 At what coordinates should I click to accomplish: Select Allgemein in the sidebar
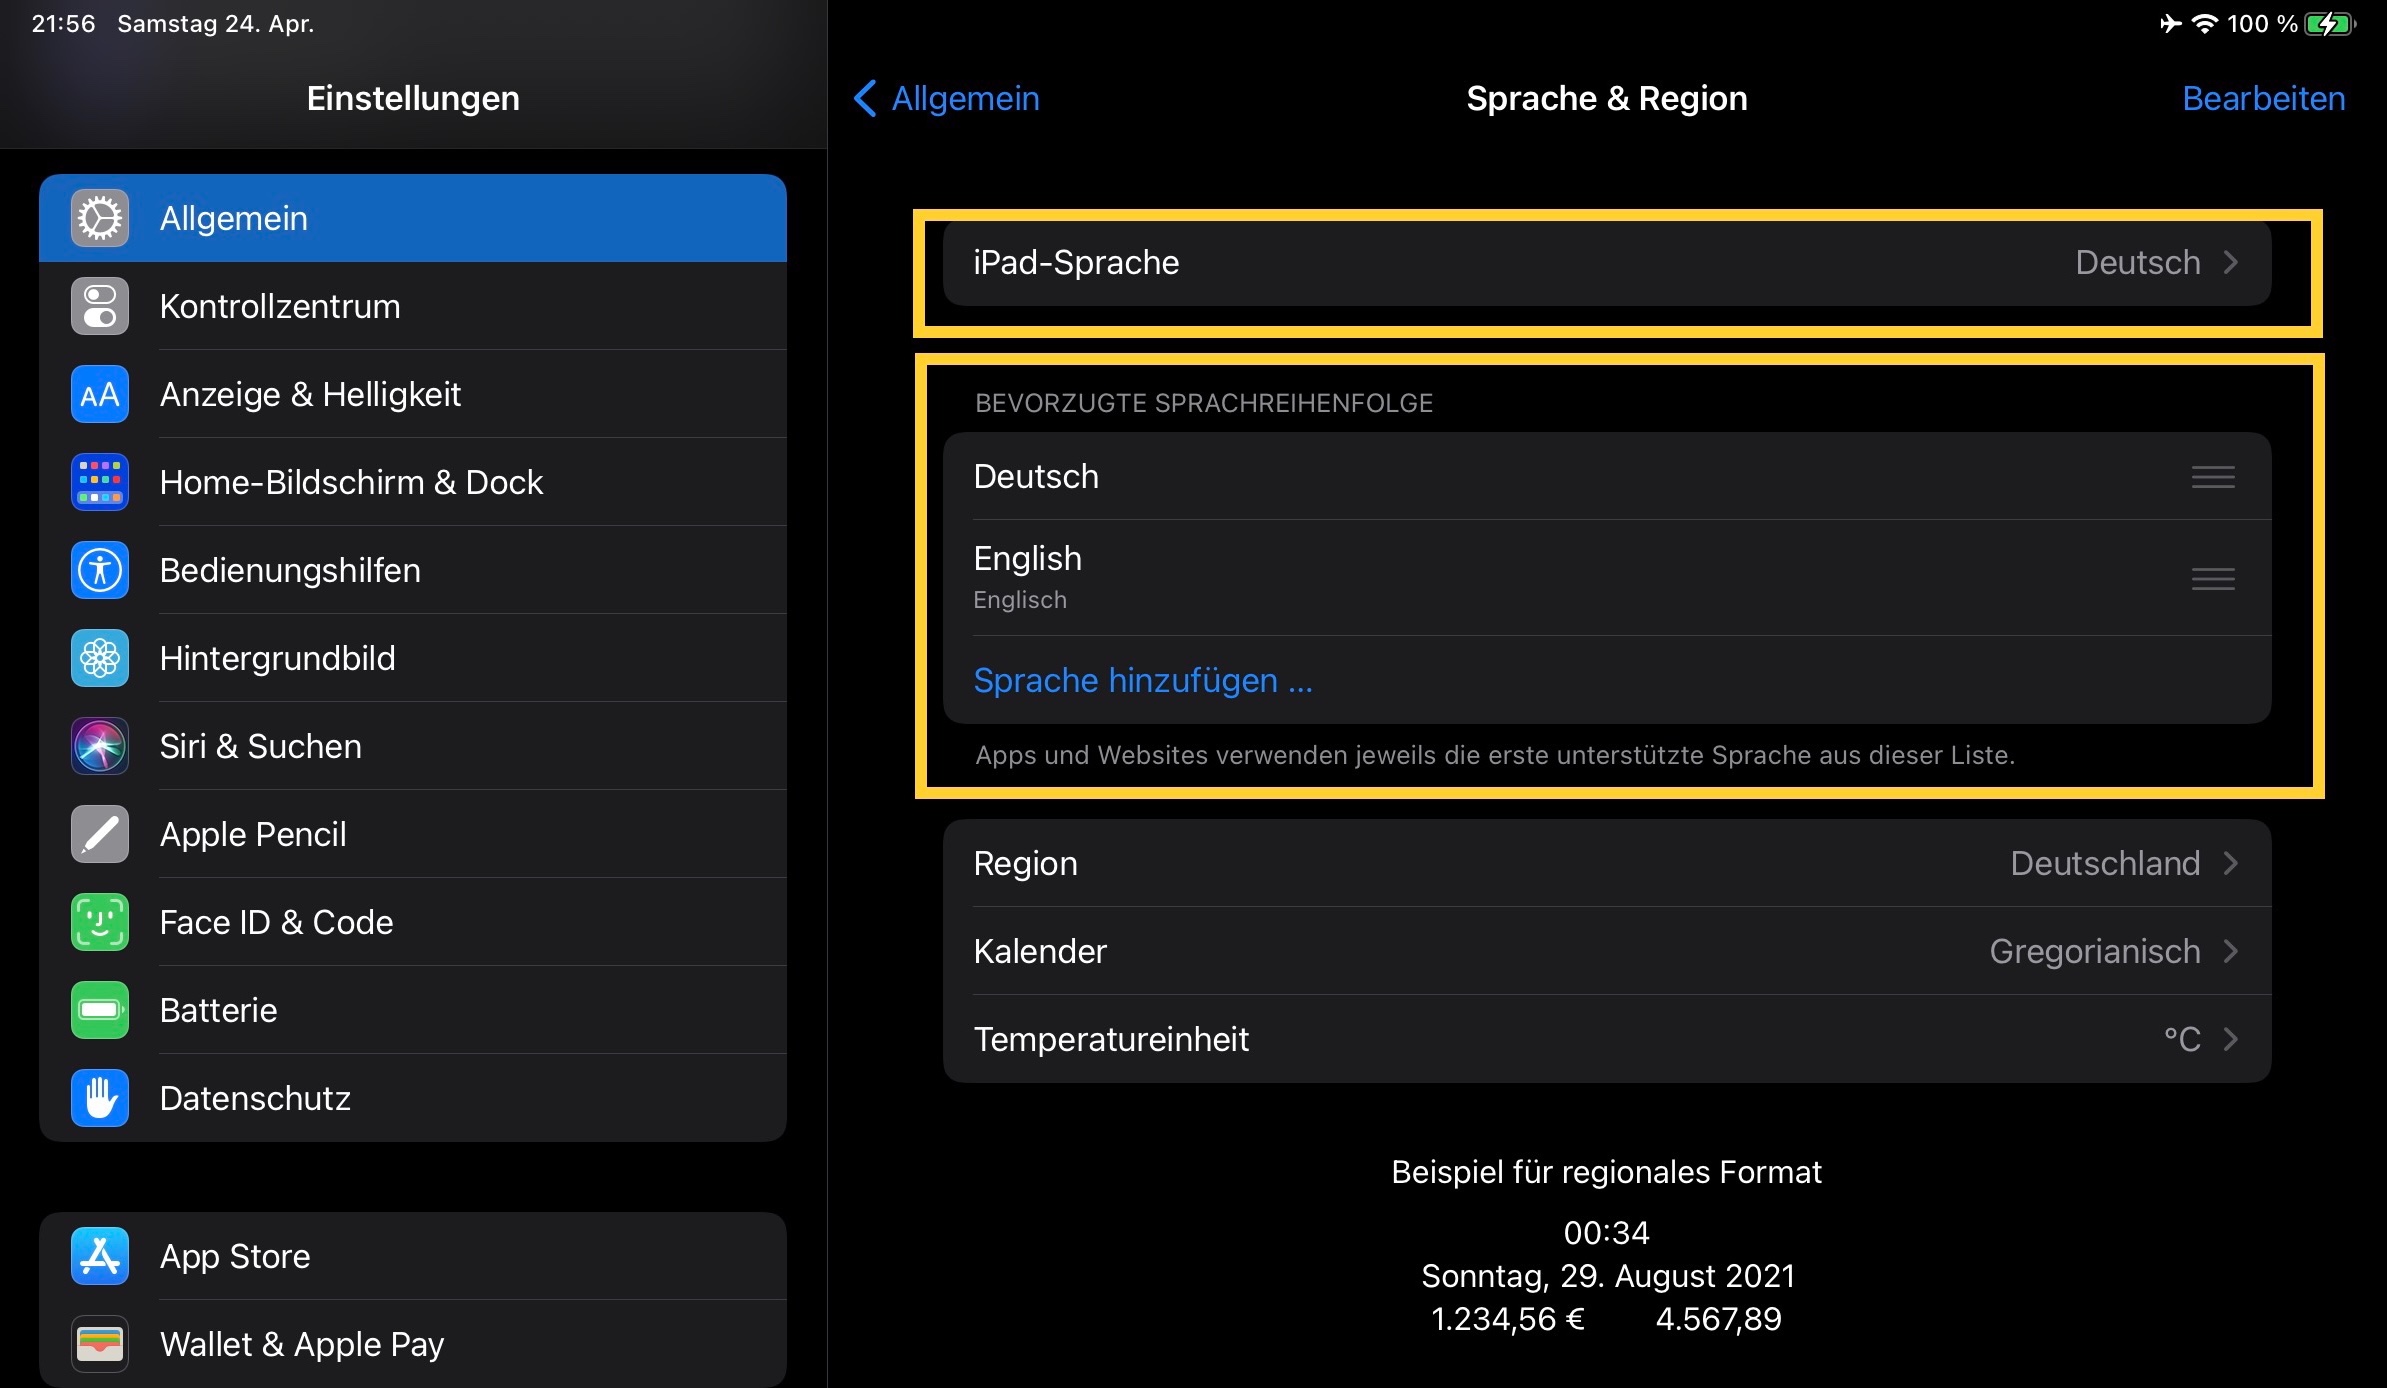pos(412,218)
